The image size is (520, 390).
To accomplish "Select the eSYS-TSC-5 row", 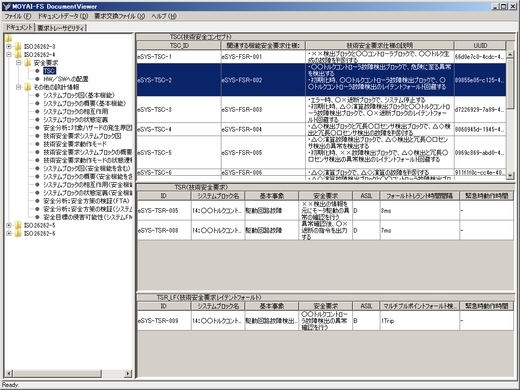I will pos(321,152).
